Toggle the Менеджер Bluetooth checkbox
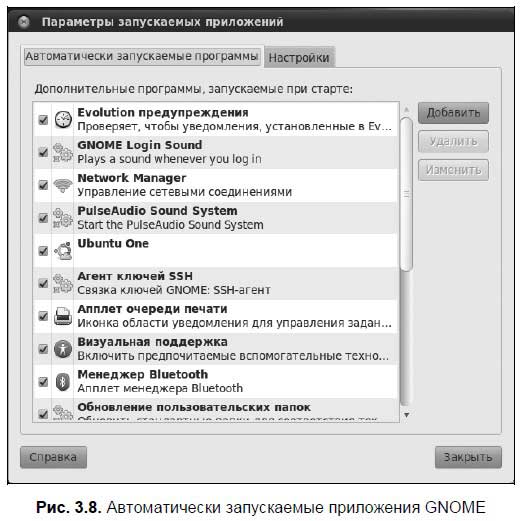 tap(43, 382)
